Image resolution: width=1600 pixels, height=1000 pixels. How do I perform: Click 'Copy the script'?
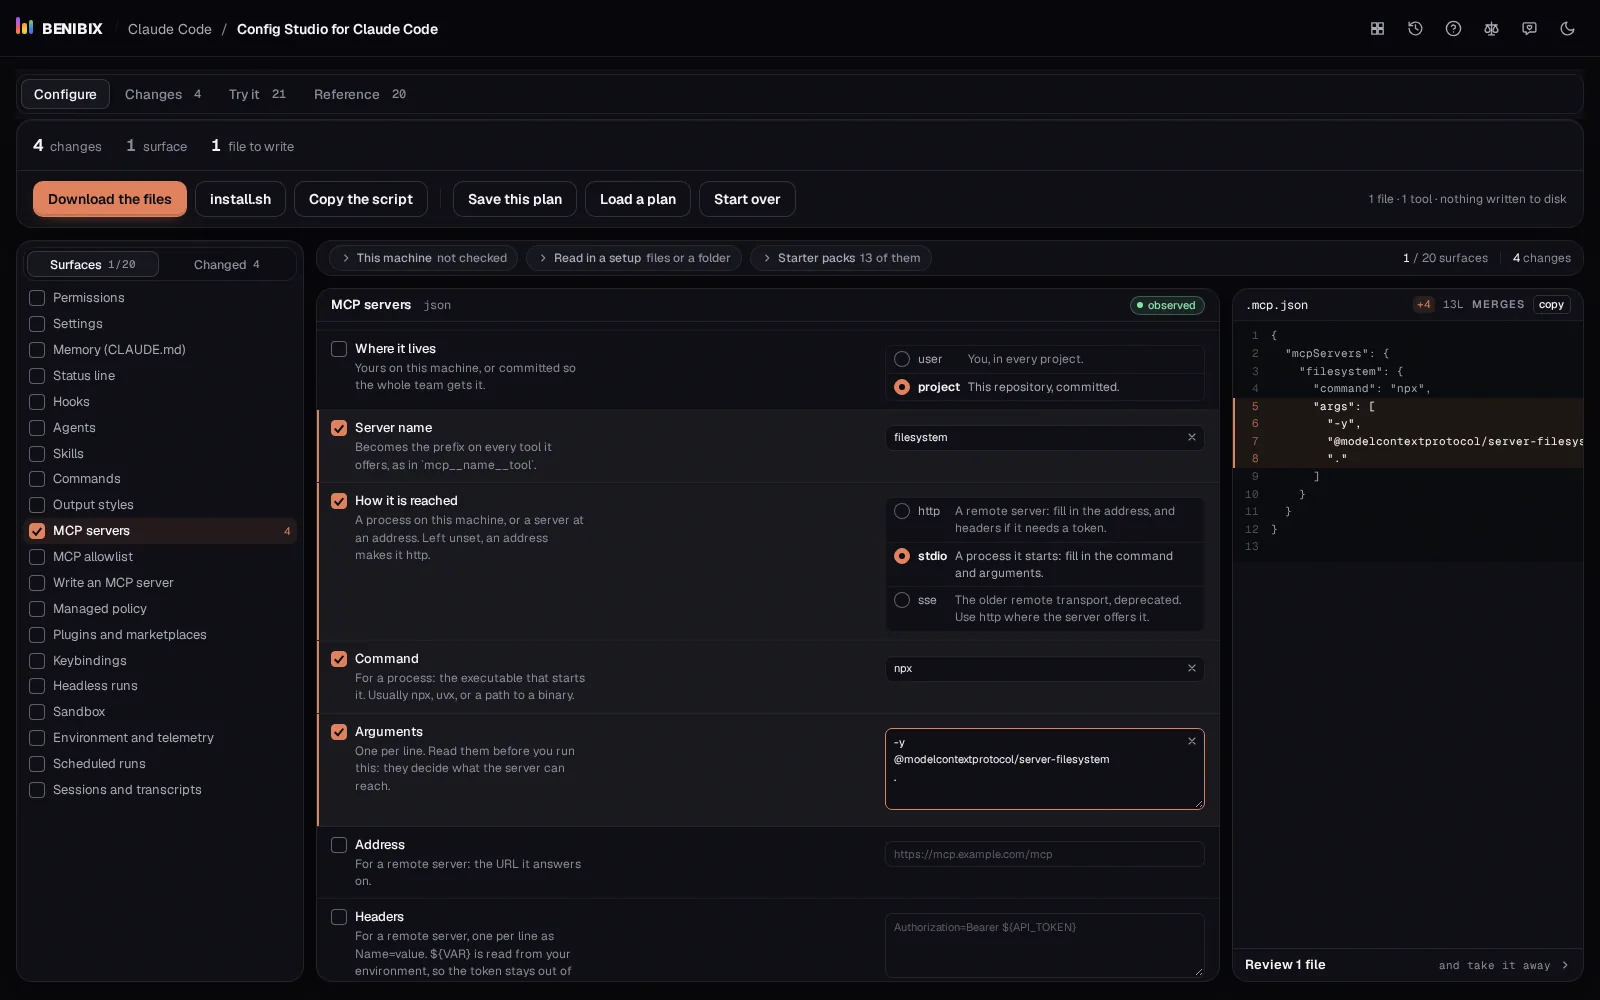click(361, 199)
